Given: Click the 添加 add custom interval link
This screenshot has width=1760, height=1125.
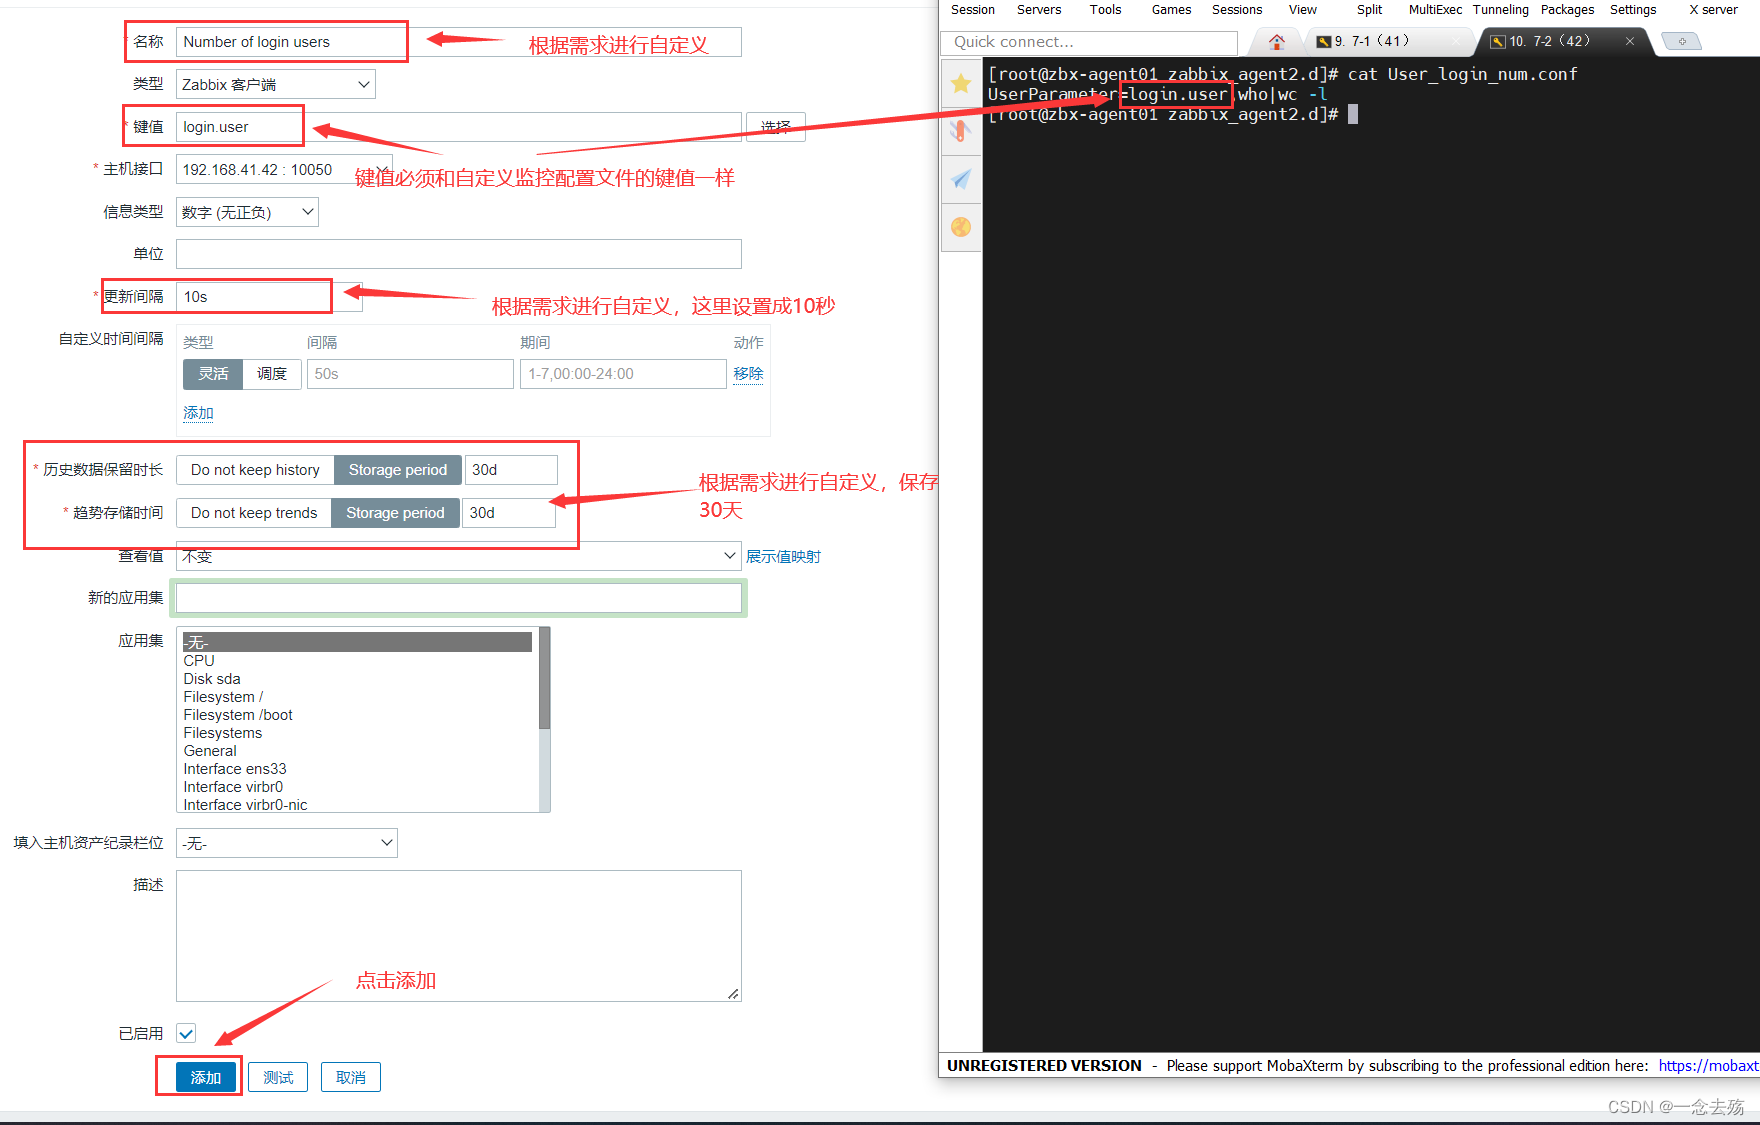Looking at the screenshot, I should [x=198, y=413].
